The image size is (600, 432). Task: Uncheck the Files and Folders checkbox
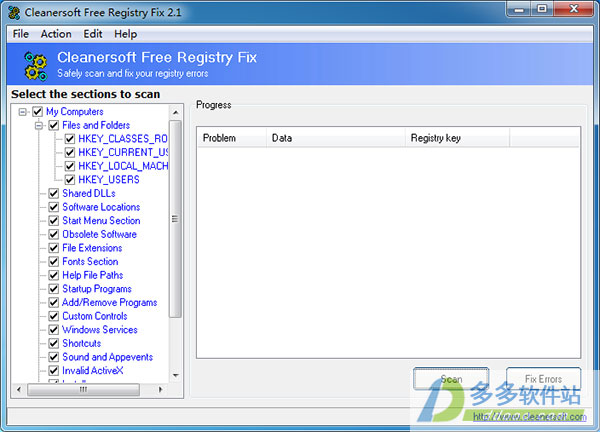coord(54,125)
